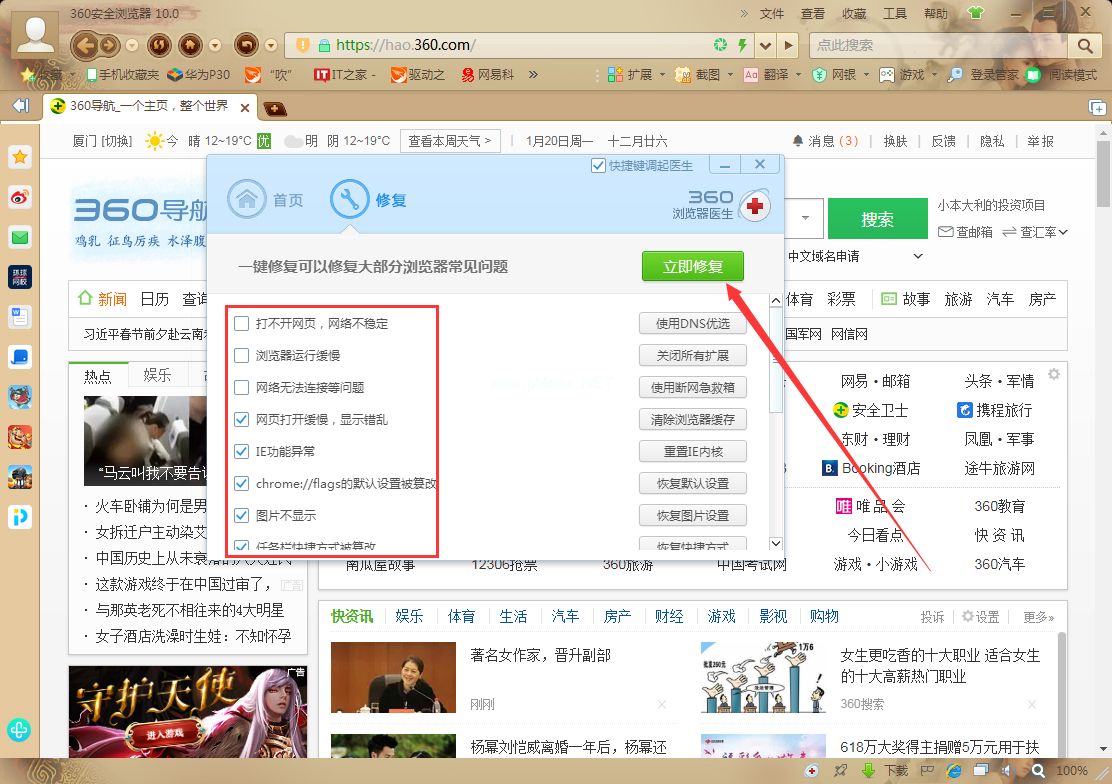Click the browser doctor cross icon in status bar
This screenshot has width=1112, height=784.
[811, 770]
